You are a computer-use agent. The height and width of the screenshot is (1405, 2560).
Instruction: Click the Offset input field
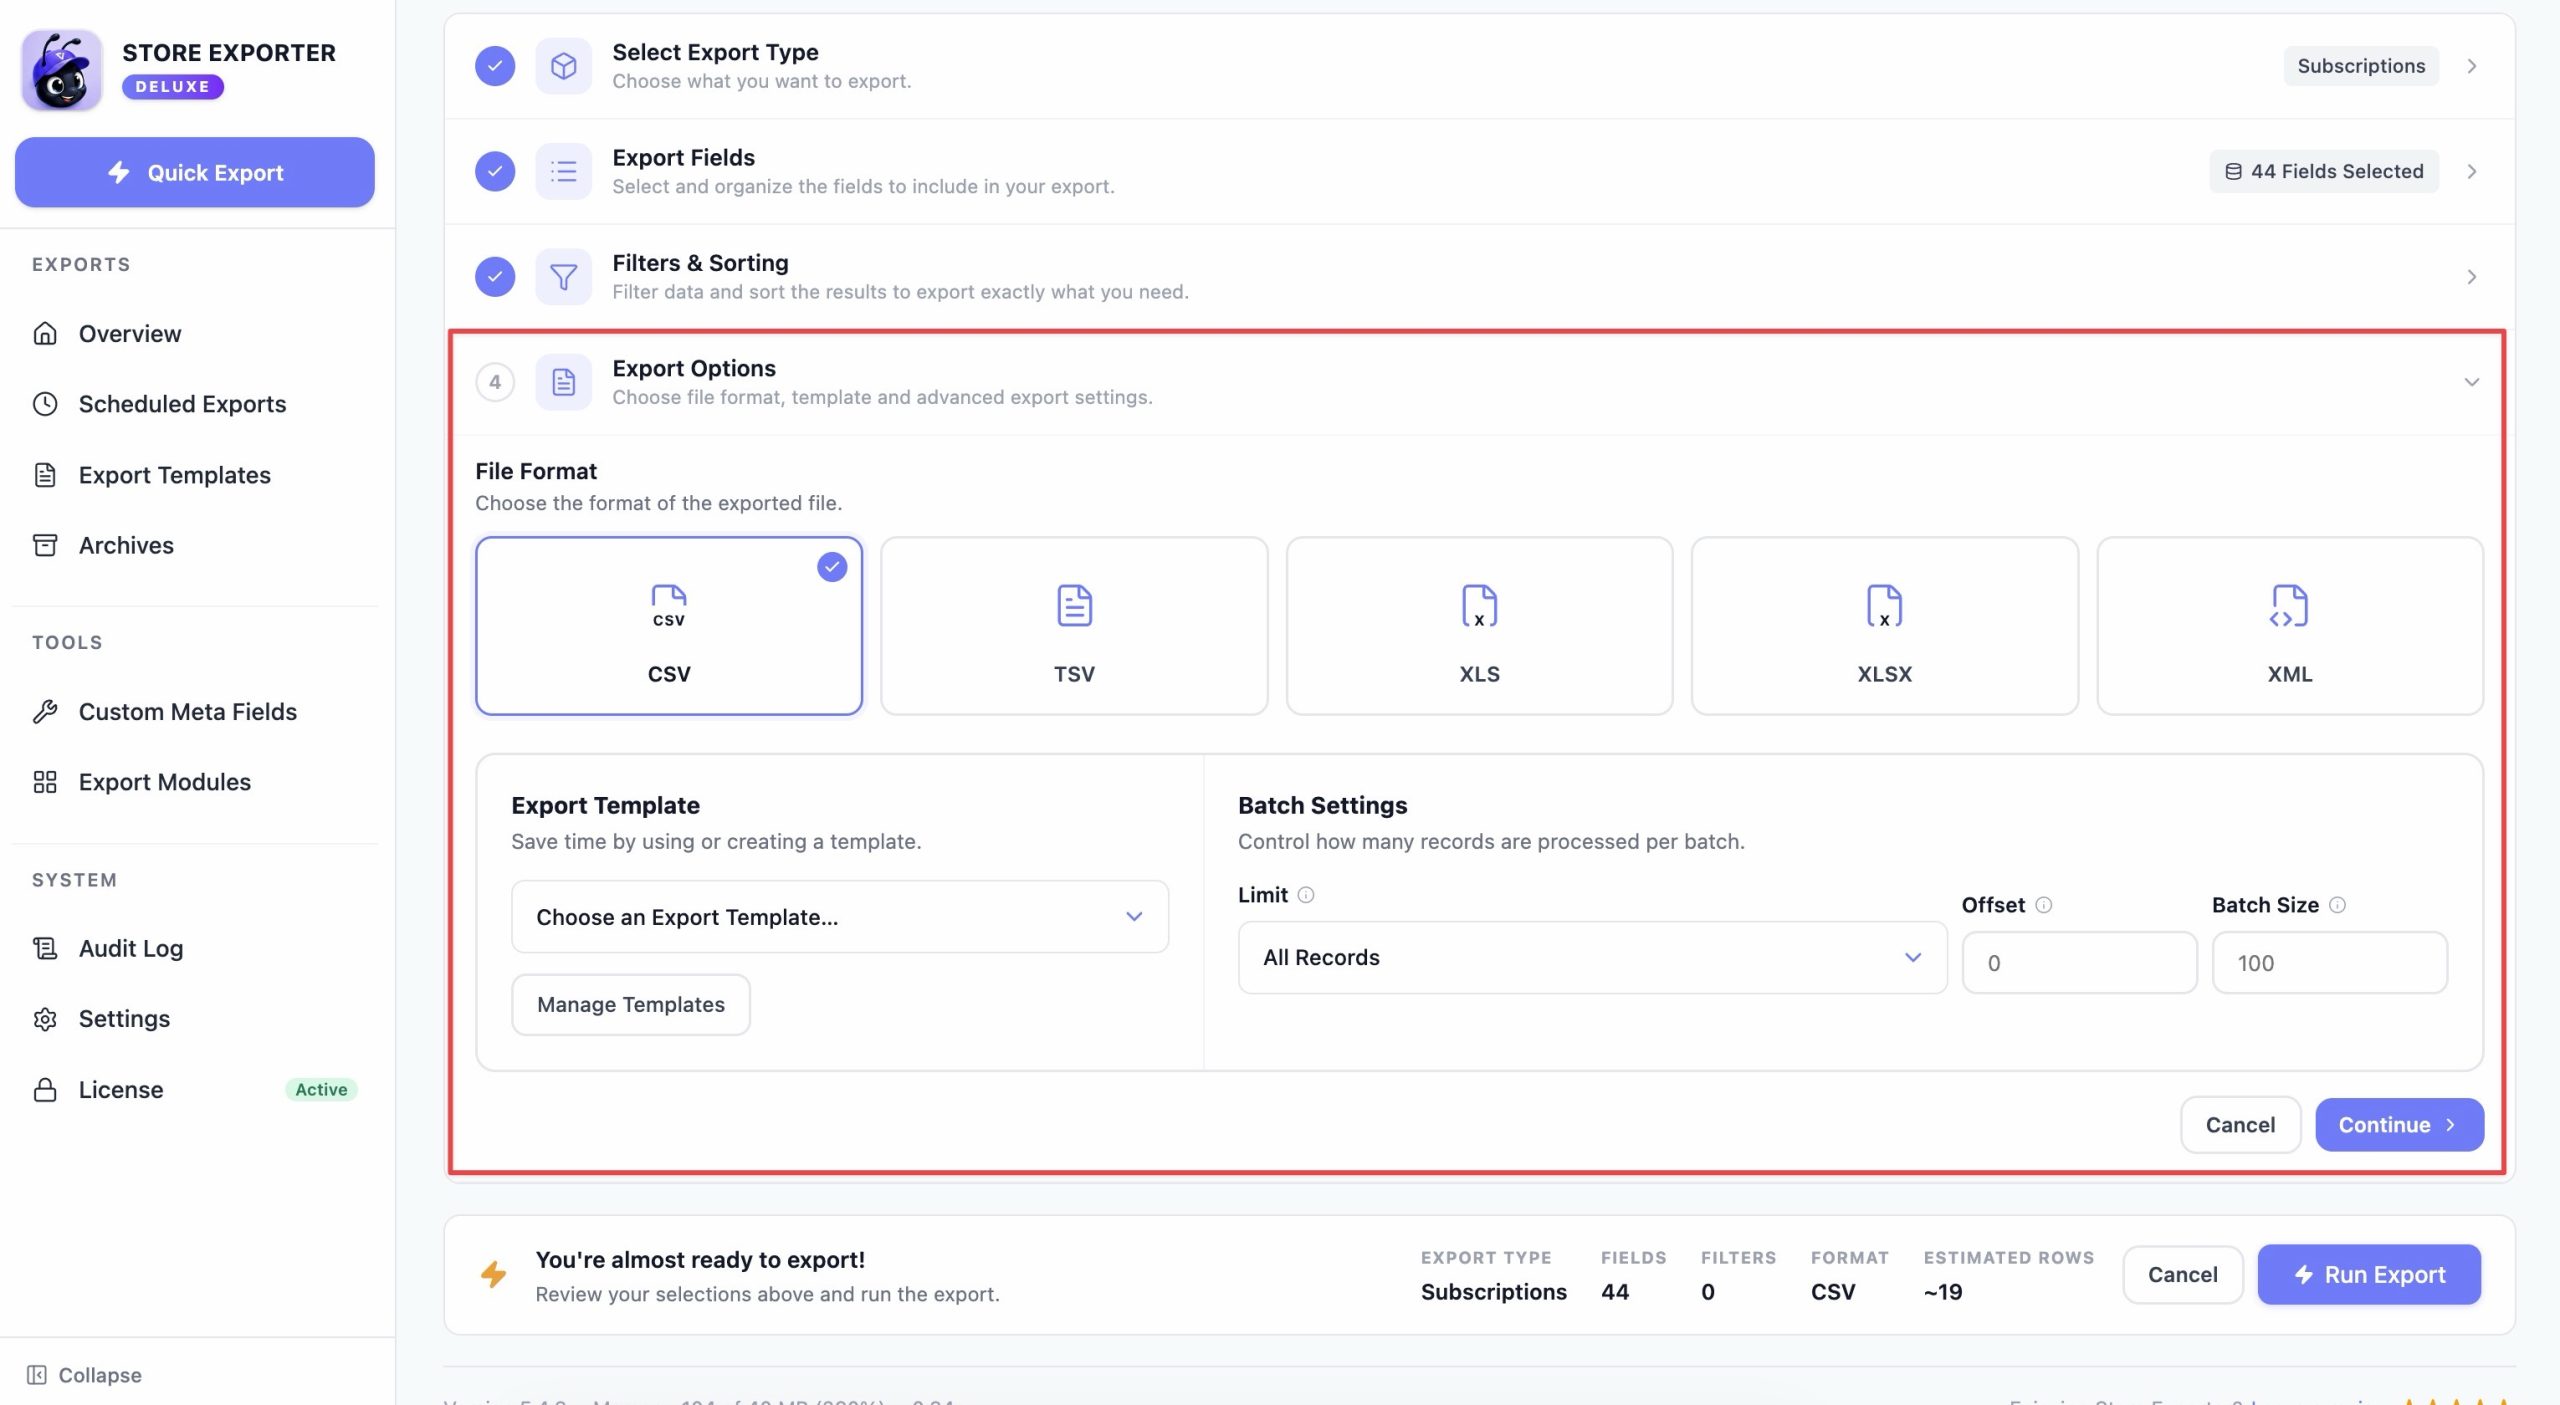tap(2079, 962)
